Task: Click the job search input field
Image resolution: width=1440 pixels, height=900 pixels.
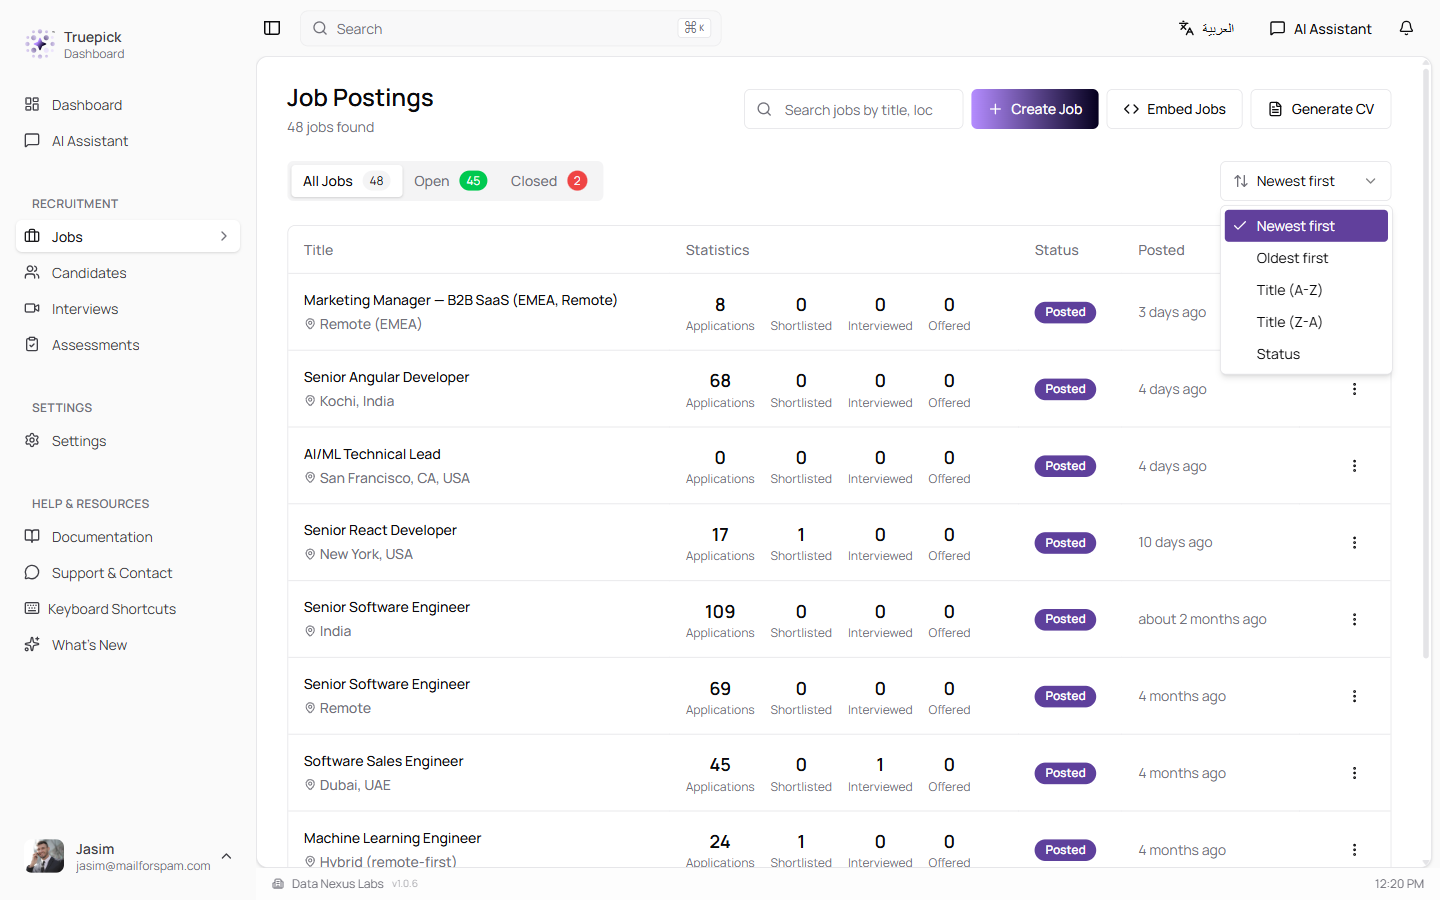Action: click(858, 110)
